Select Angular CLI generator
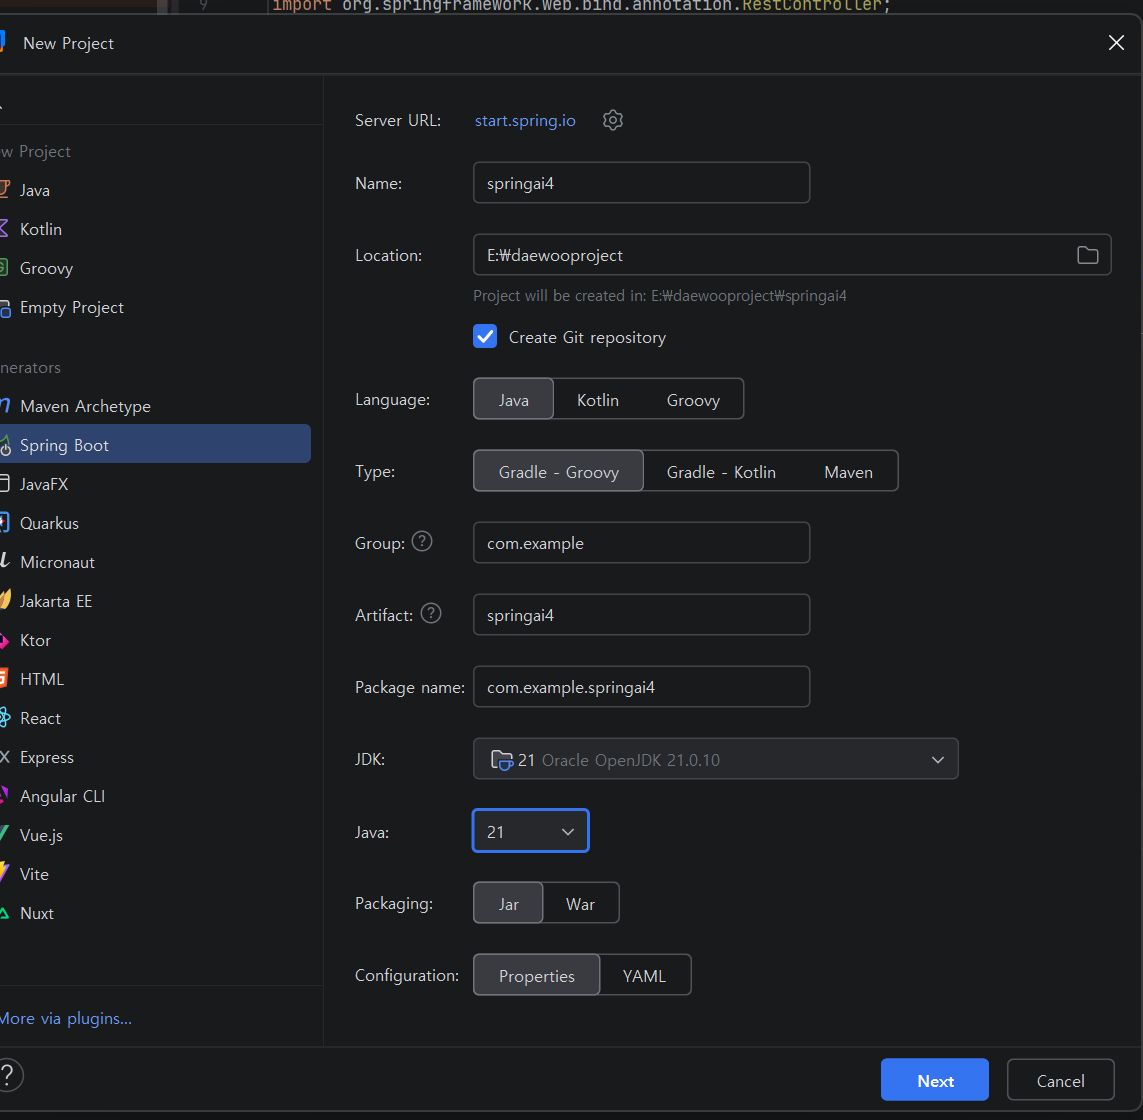 155,796
